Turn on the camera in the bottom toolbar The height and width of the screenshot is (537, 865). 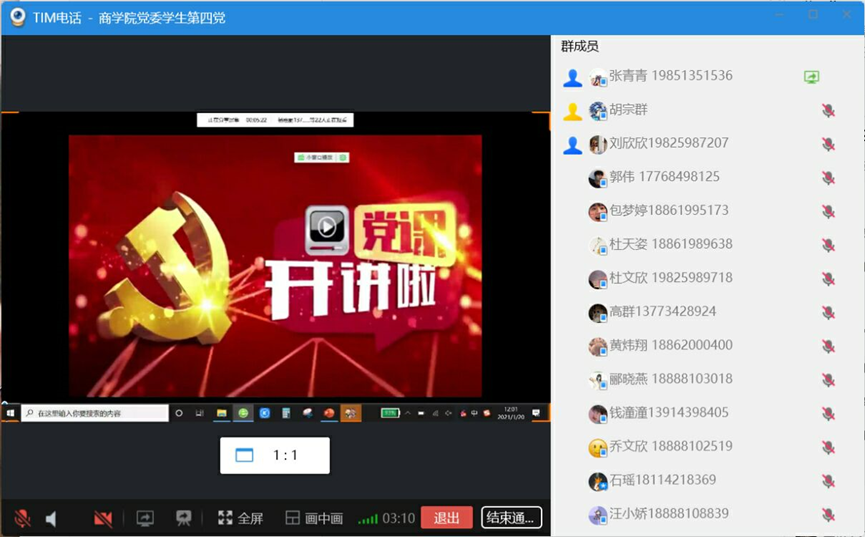103,518
